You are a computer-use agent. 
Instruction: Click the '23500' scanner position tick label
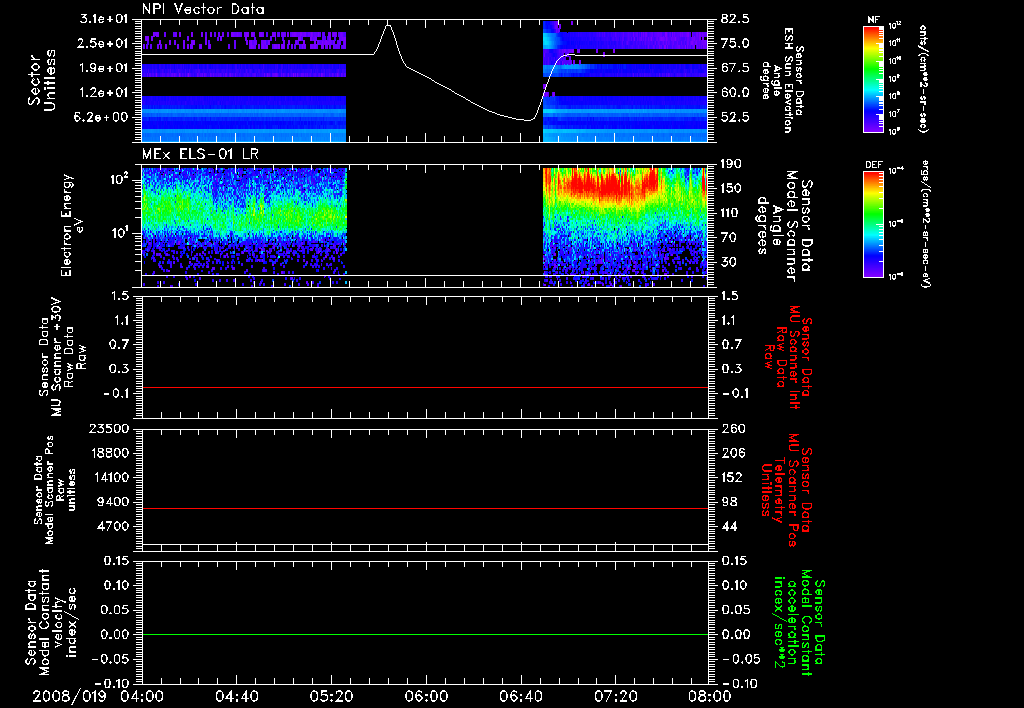110,429
